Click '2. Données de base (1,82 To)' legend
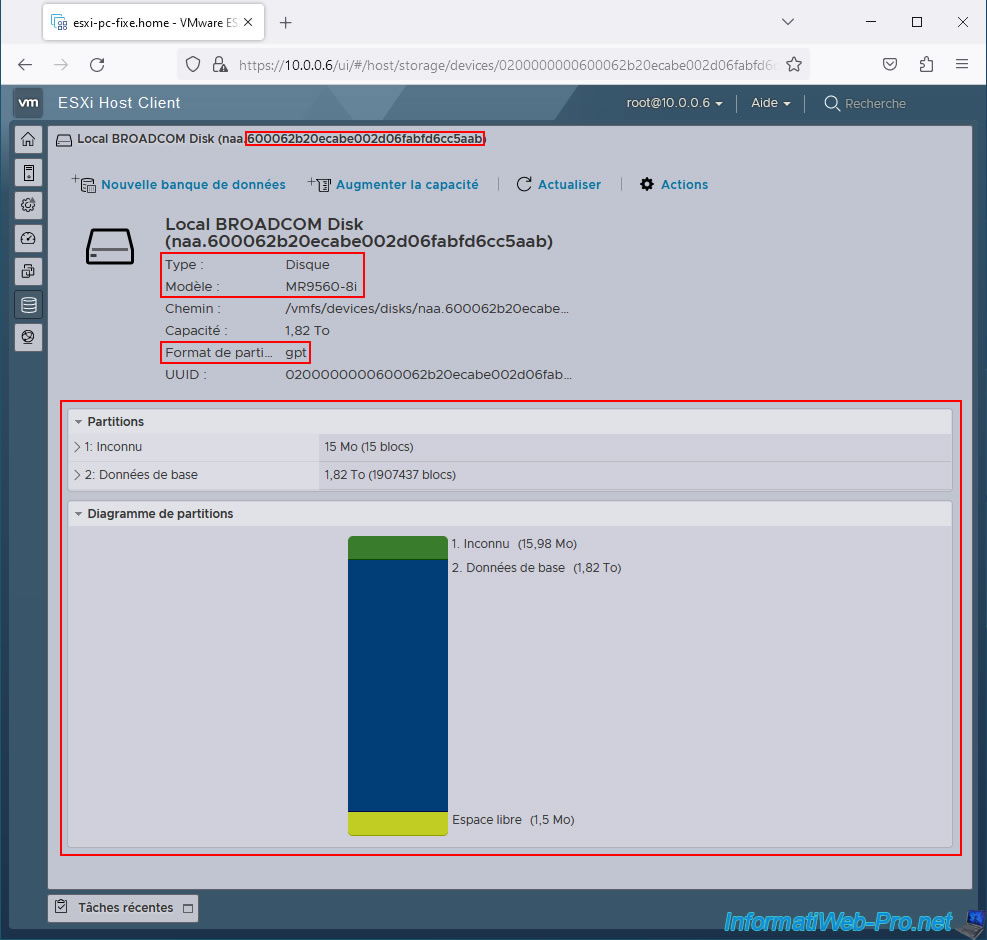Image resolution: width=987 pixels, height=940 pixels. [536, 567]
